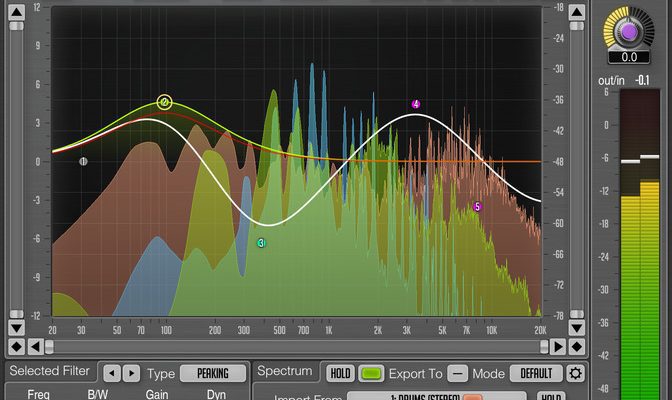Open spectrum settings gear icon
The height and width of the screenshot is (400, 672).
point(575,373)
